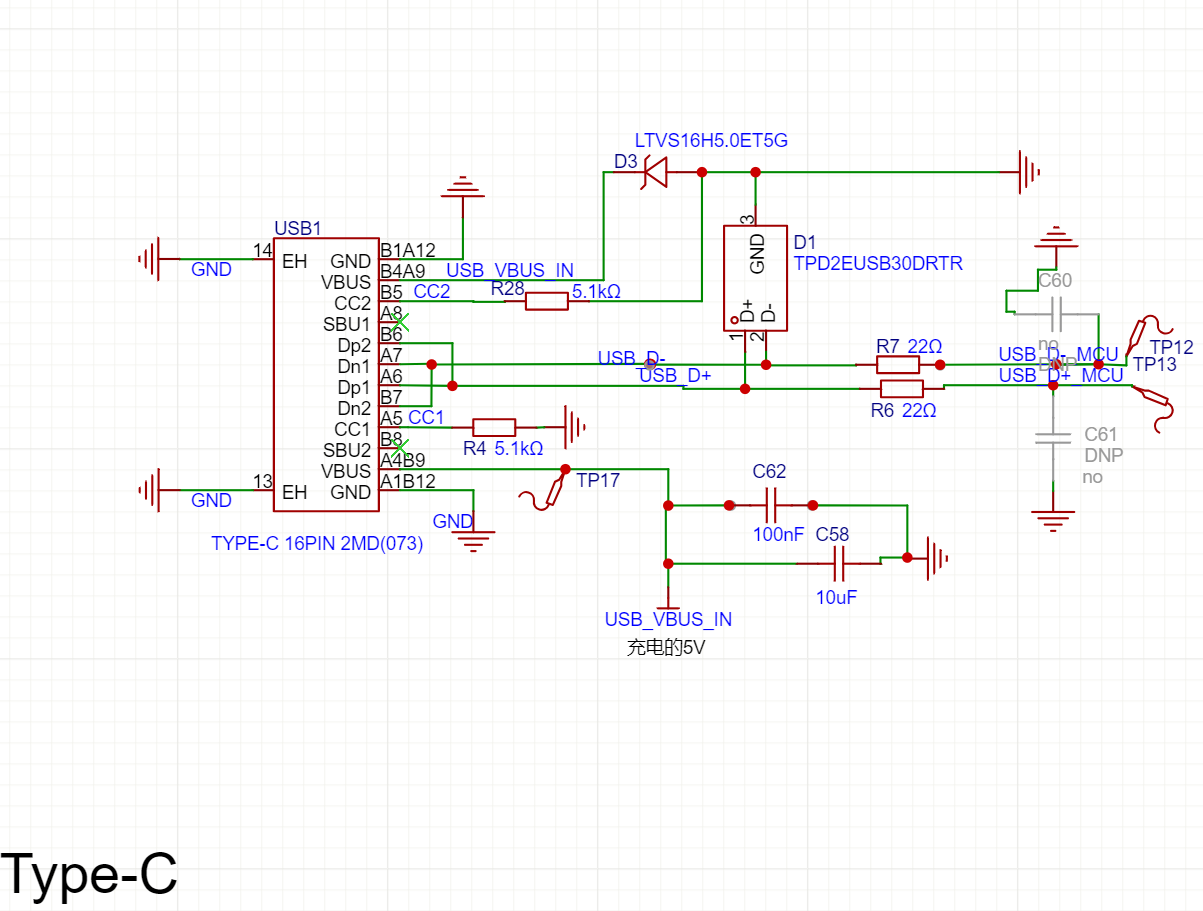Click the TP17 designator text
This screenshot has height=911, width=1203.
[598, 480]
